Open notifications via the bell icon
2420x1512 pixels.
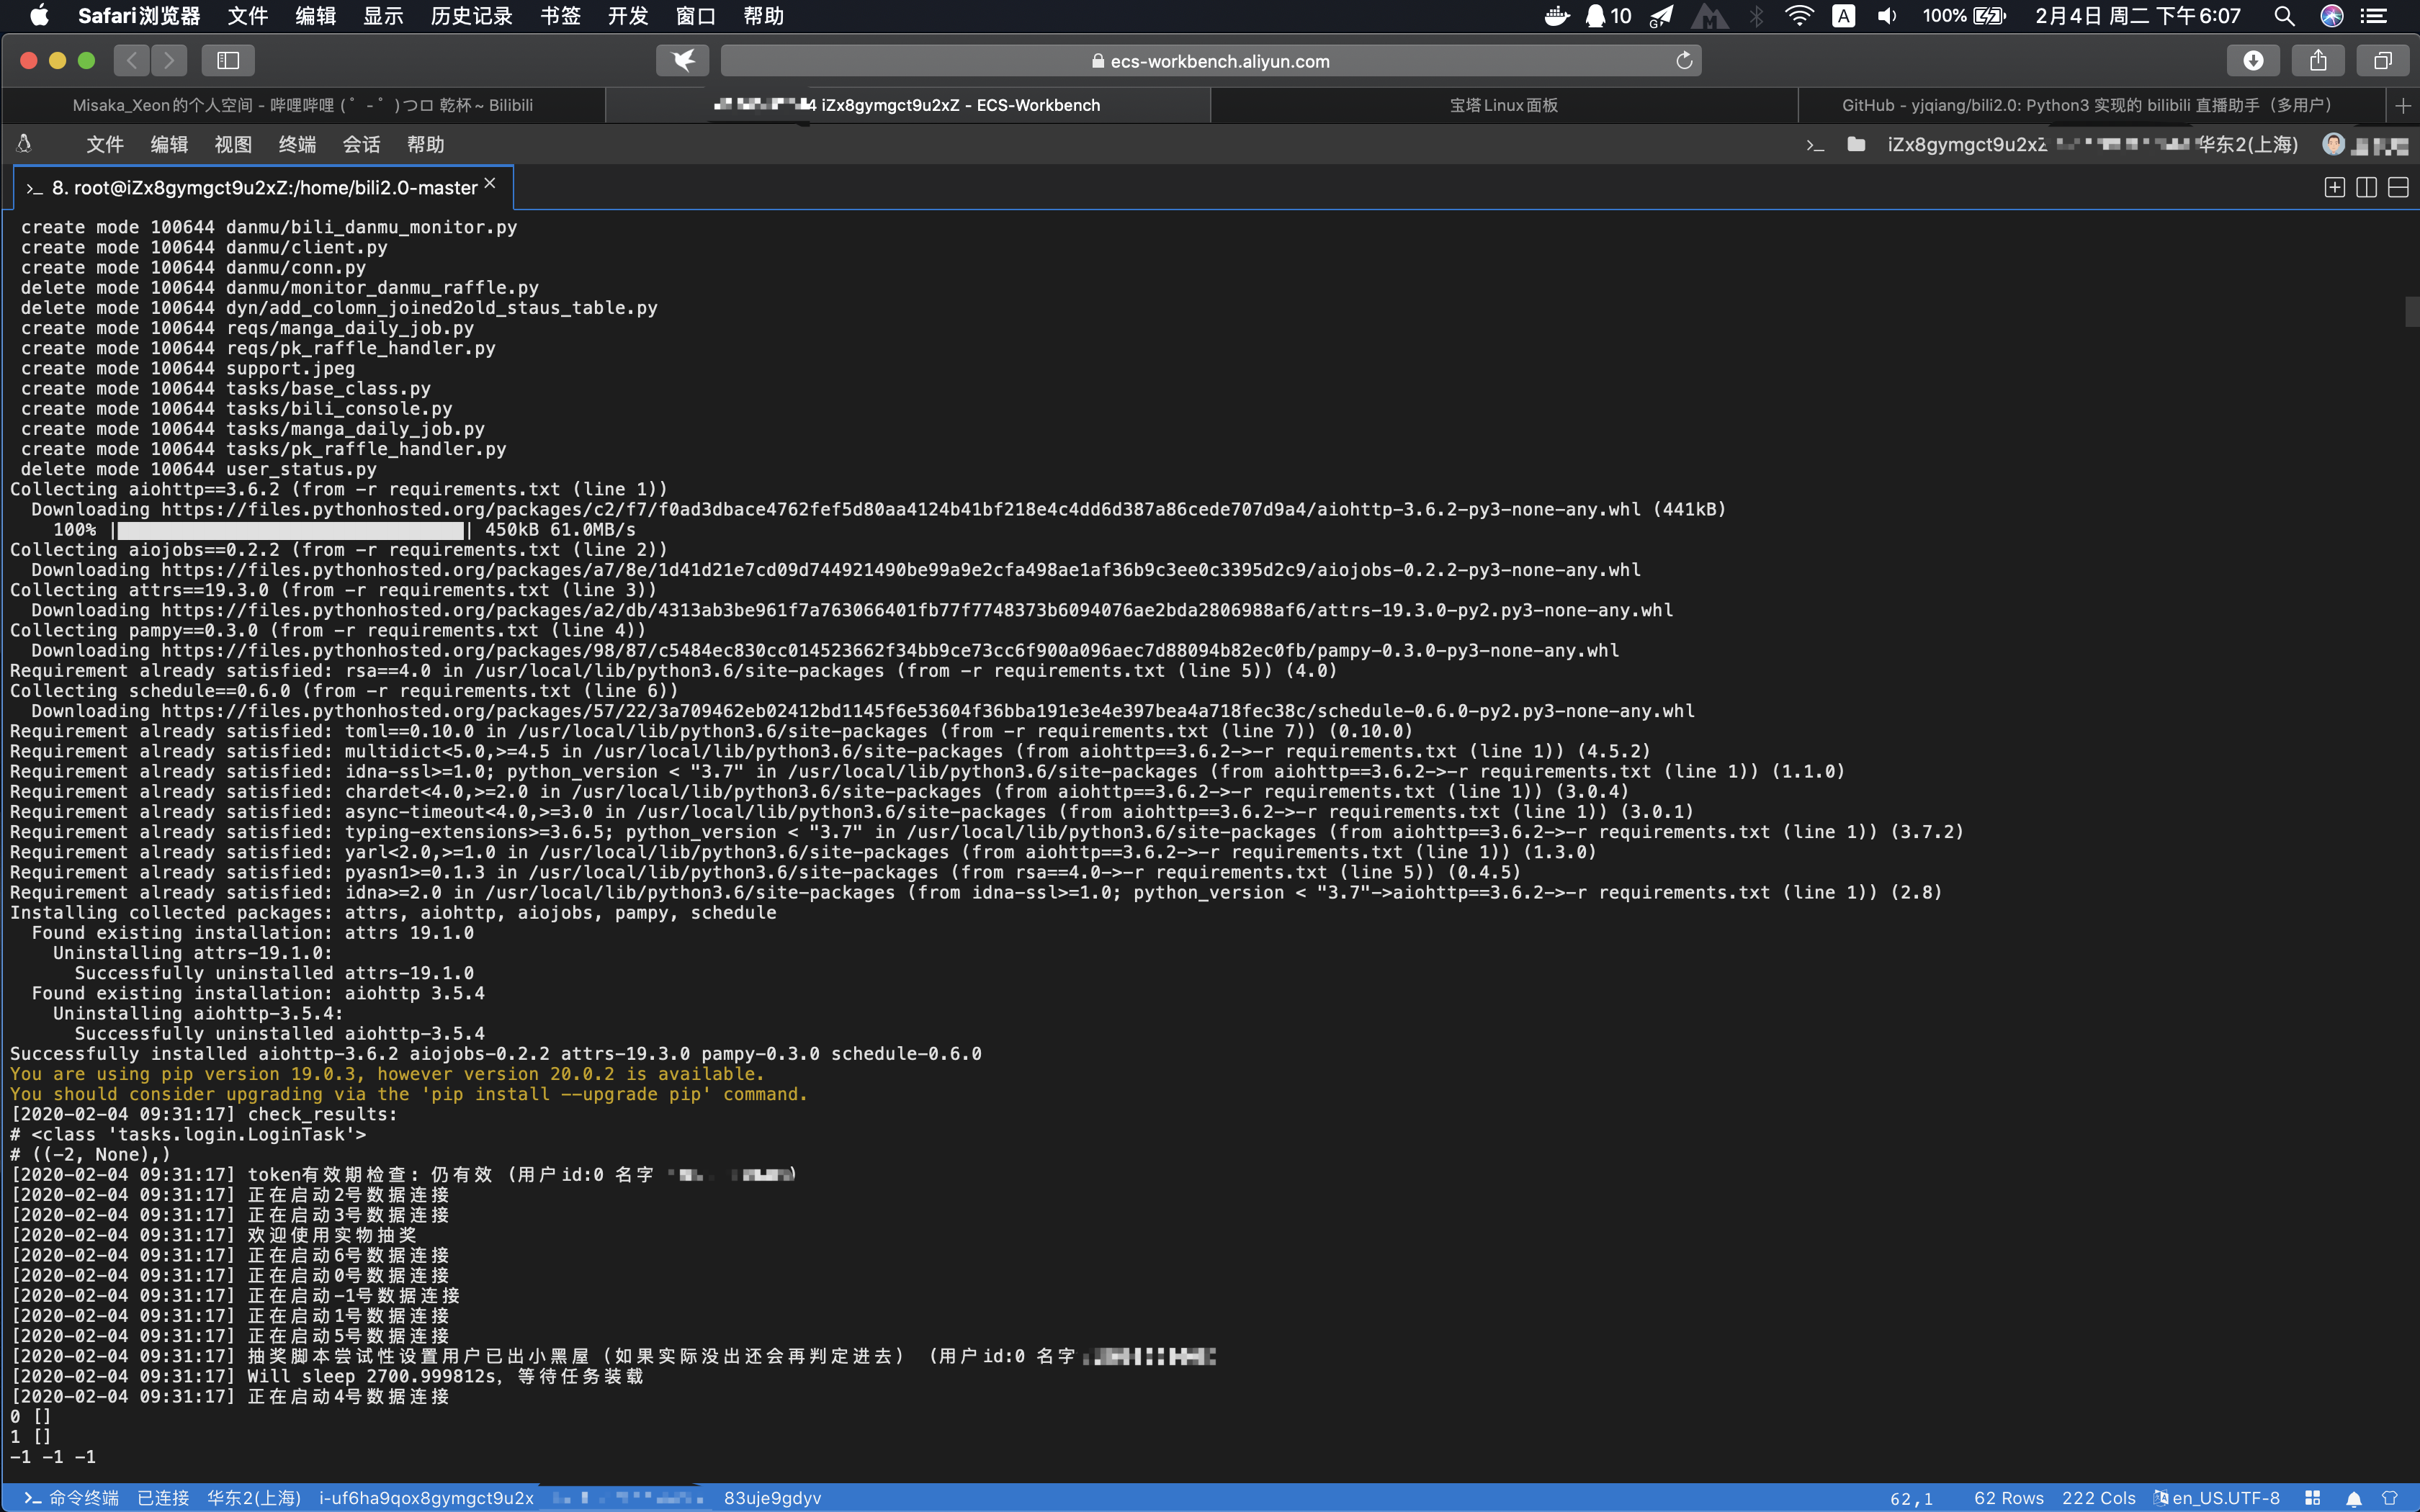pyautogui.click(x=2354, y=1499)
